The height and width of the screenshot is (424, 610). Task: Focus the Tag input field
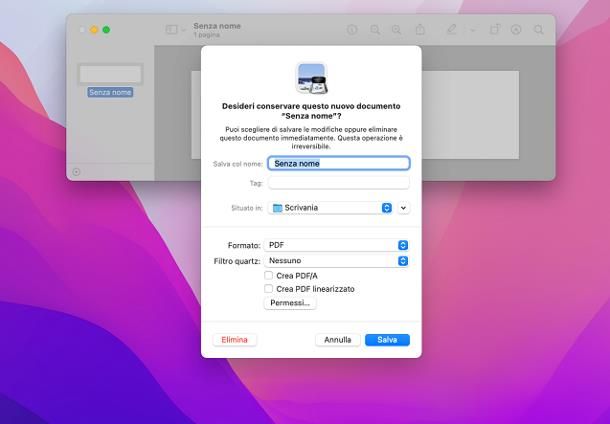pyautogui.click(x=338, y=183)
